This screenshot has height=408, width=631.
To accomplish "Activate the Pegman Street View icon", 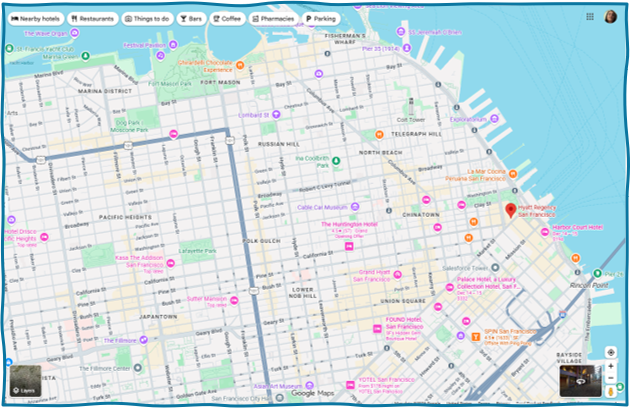I will coord(611,391).
